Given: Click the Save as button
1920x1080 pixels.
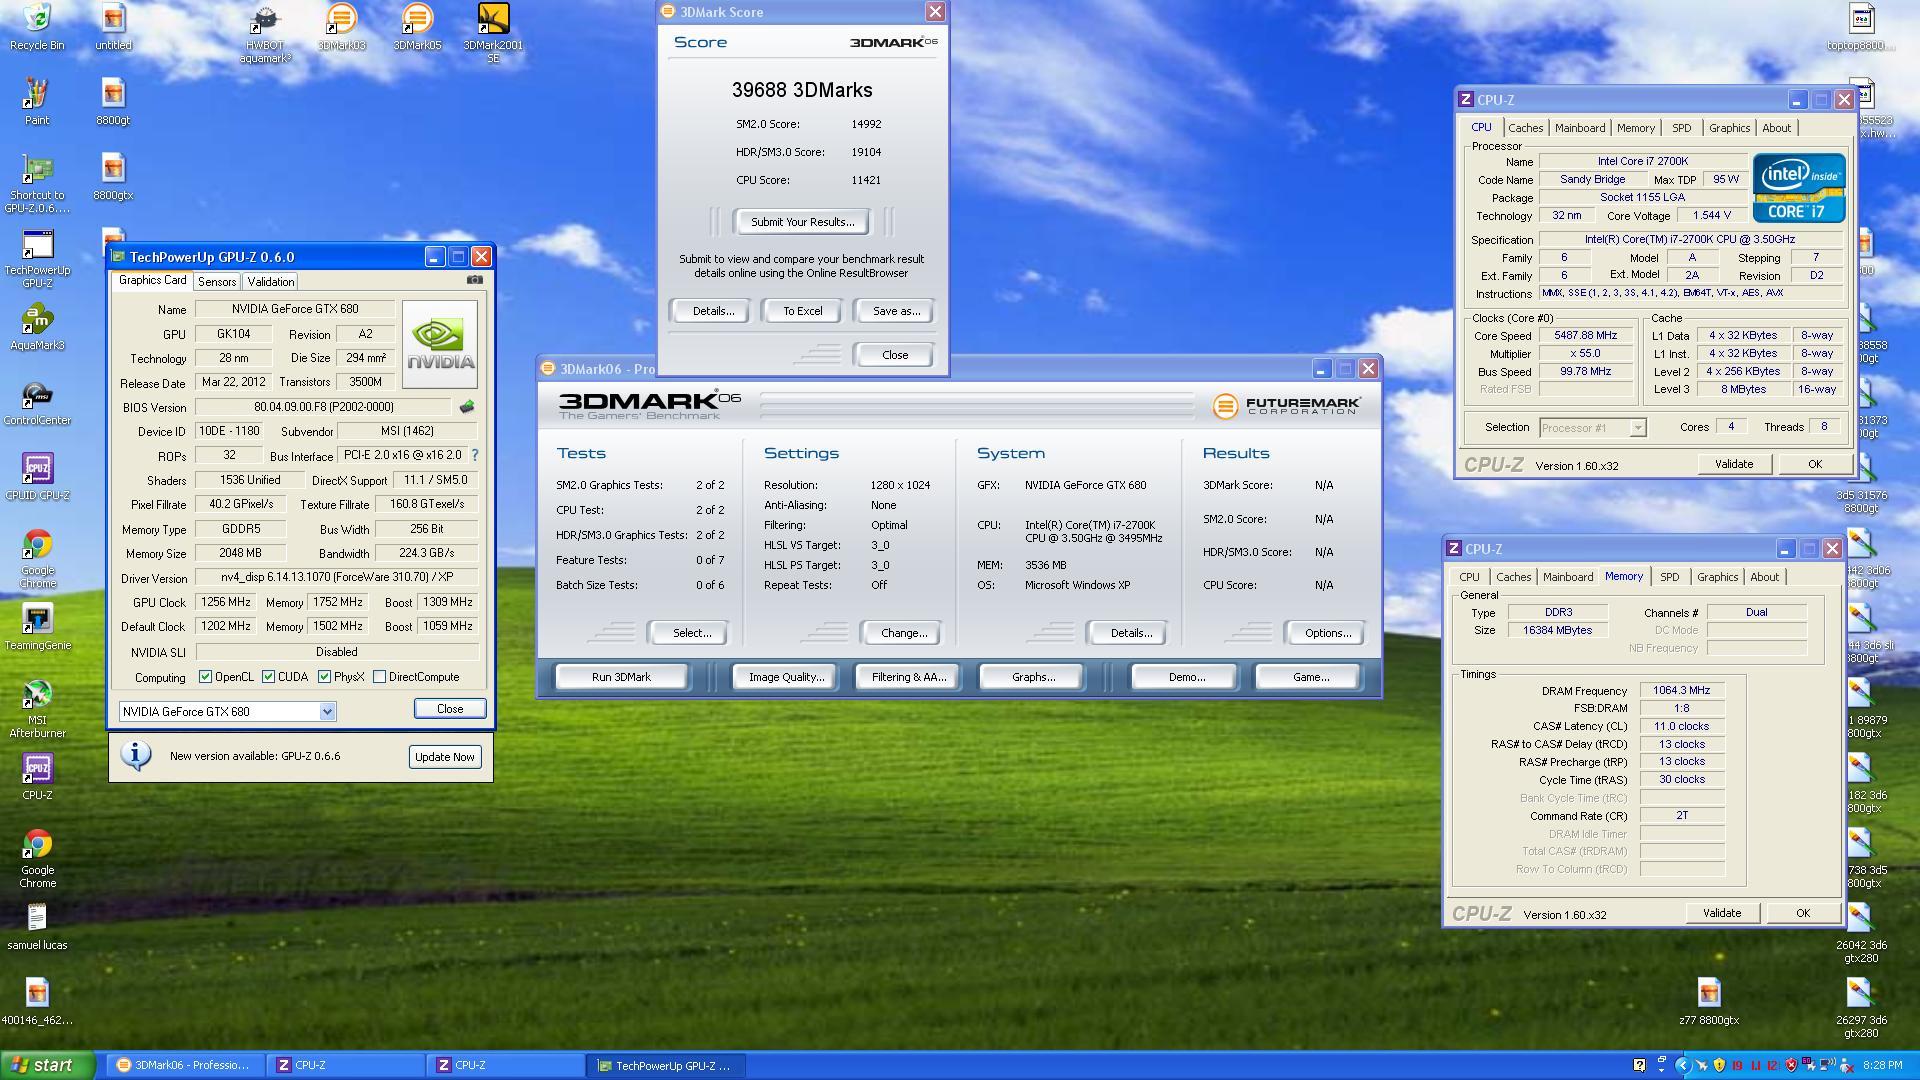Looking at the screenshot, I should (896, 311).
